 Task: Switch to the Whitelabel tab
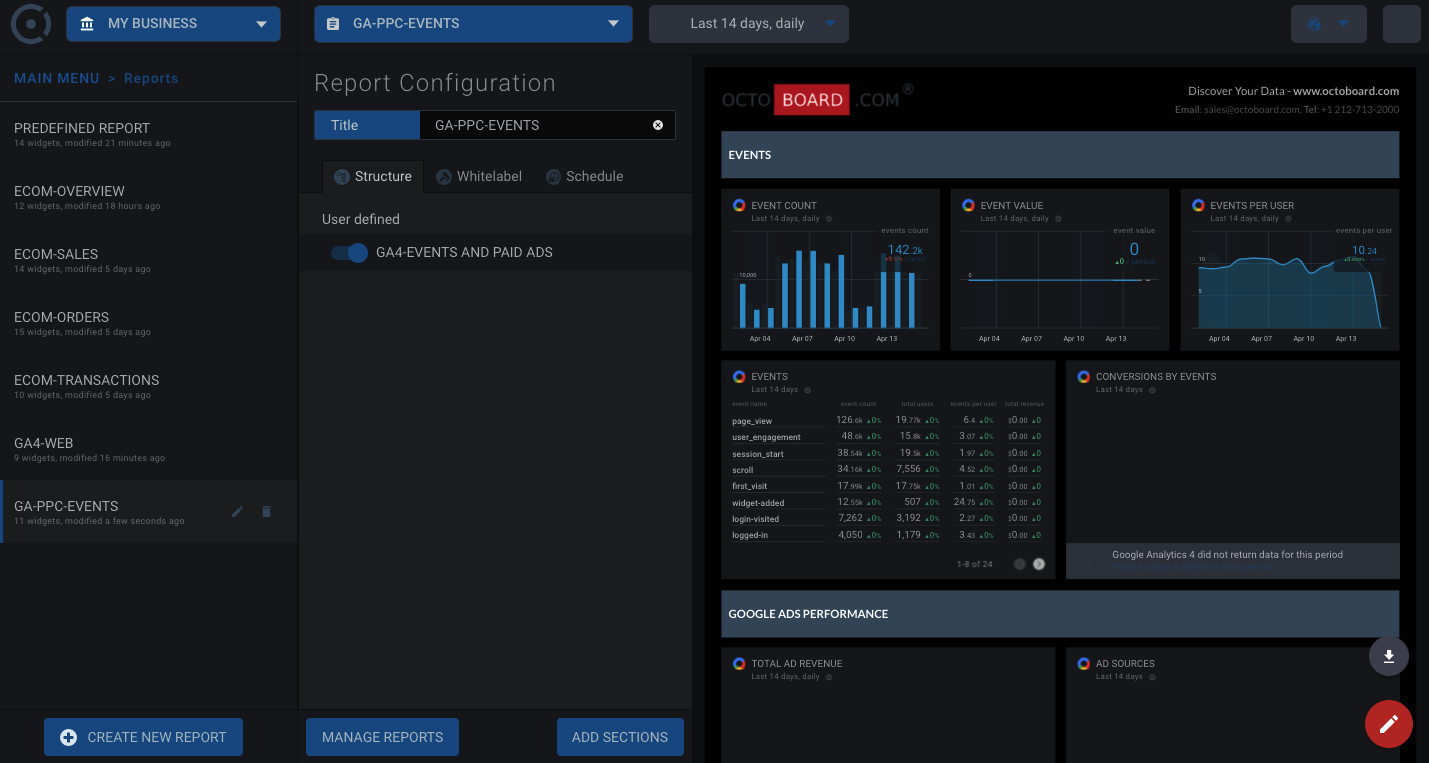479,176
